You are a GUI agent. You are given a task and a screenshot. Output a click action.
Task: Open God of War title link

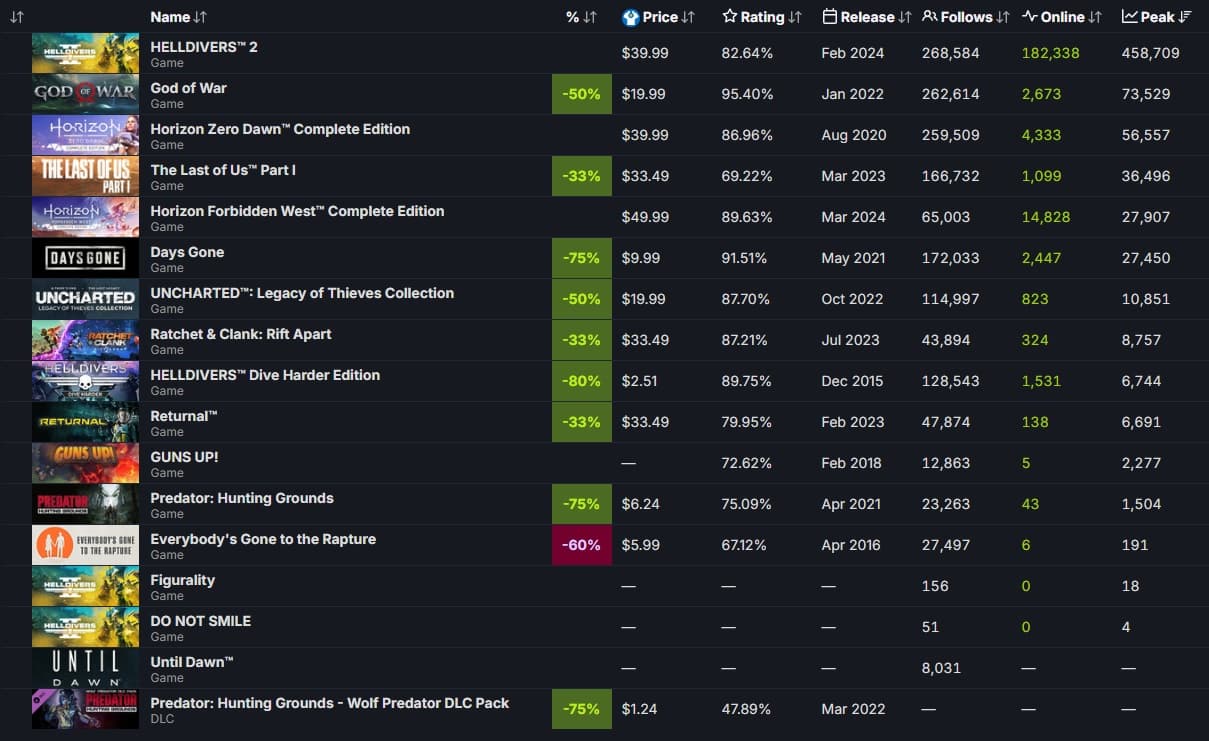click(188, 88)
